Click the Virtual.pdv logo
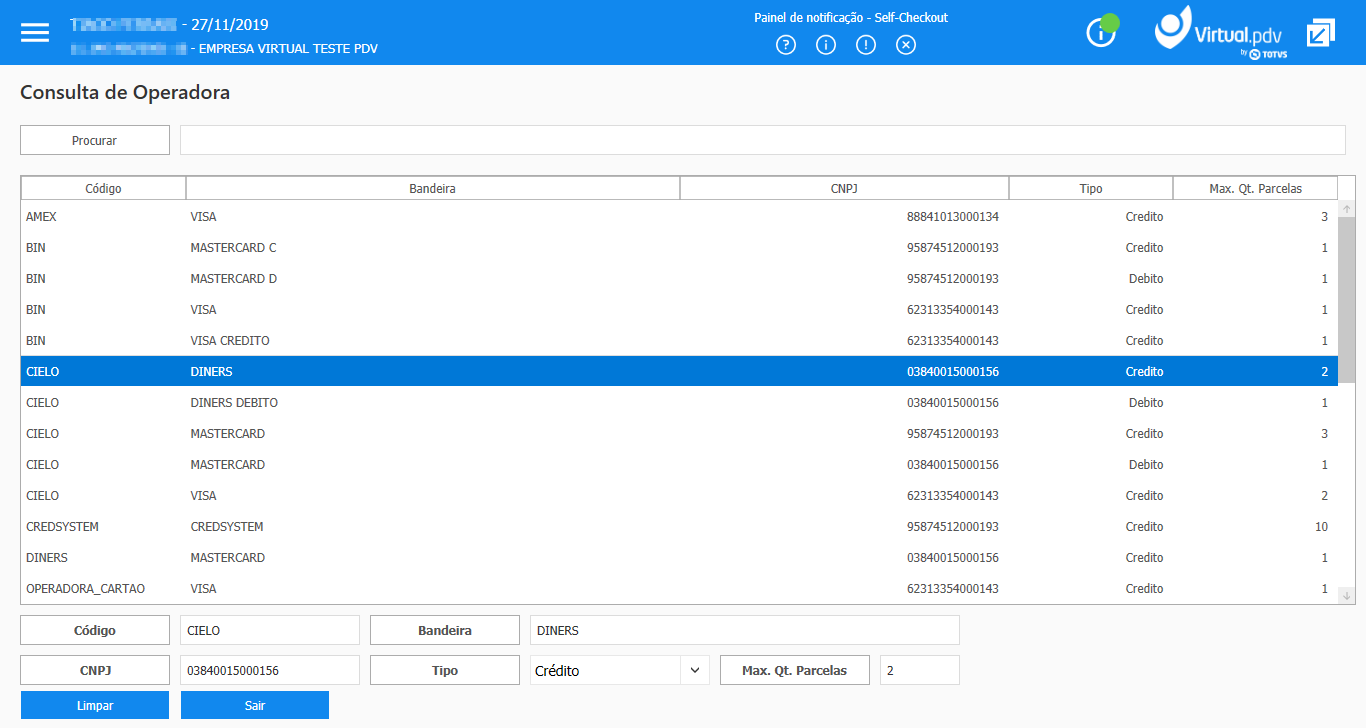Viewport: 1366px width, 728px height. (x=1223, y=33)
